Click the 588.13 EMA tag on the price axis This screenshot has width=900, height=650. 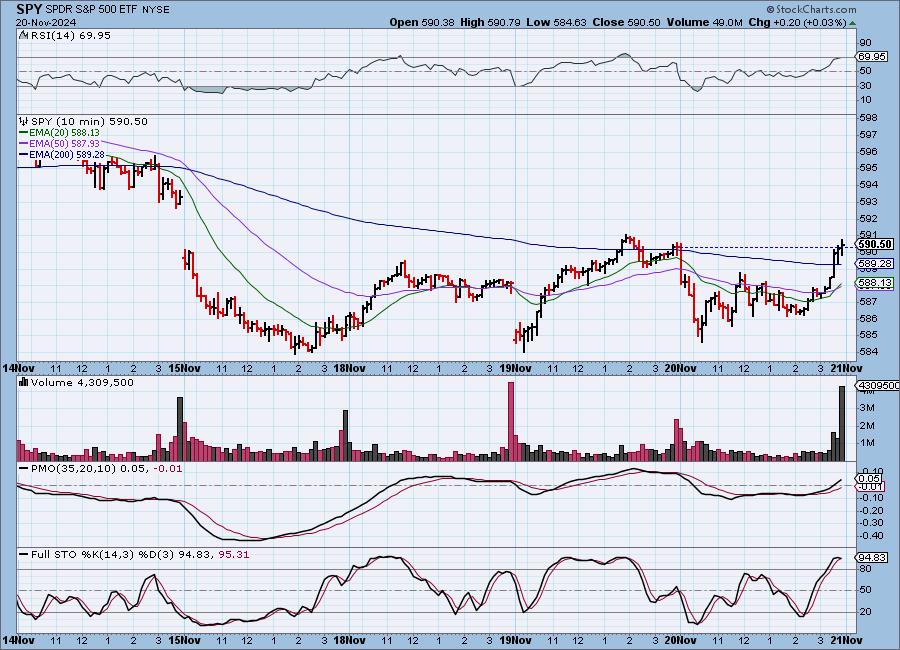(x=874, y=283)
